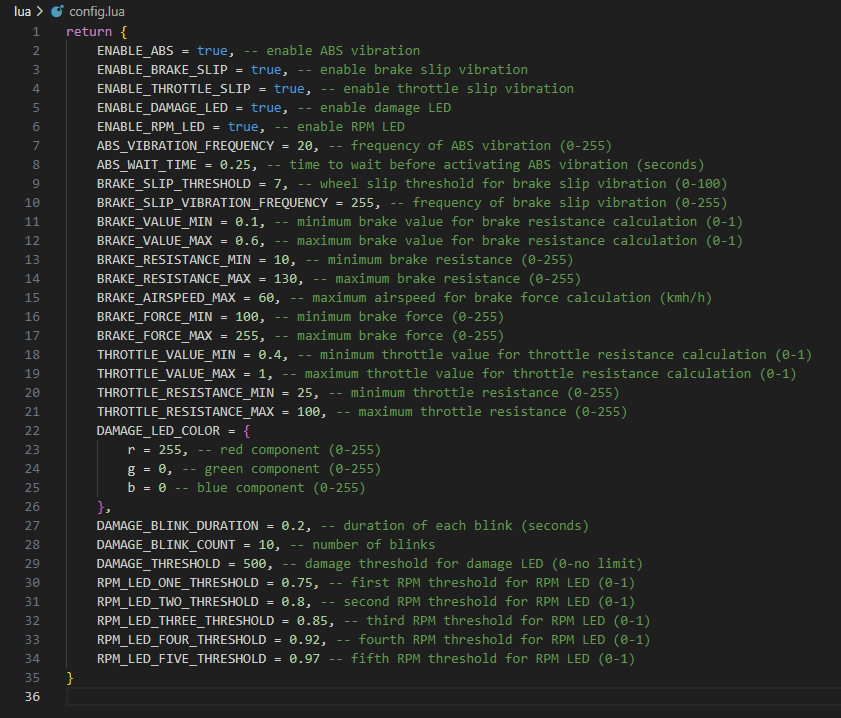The width and height of the screenshot is (841, 718).
Task: Click the 'true' value of ENABLE_RPM_LED
Action: (243, 127)
